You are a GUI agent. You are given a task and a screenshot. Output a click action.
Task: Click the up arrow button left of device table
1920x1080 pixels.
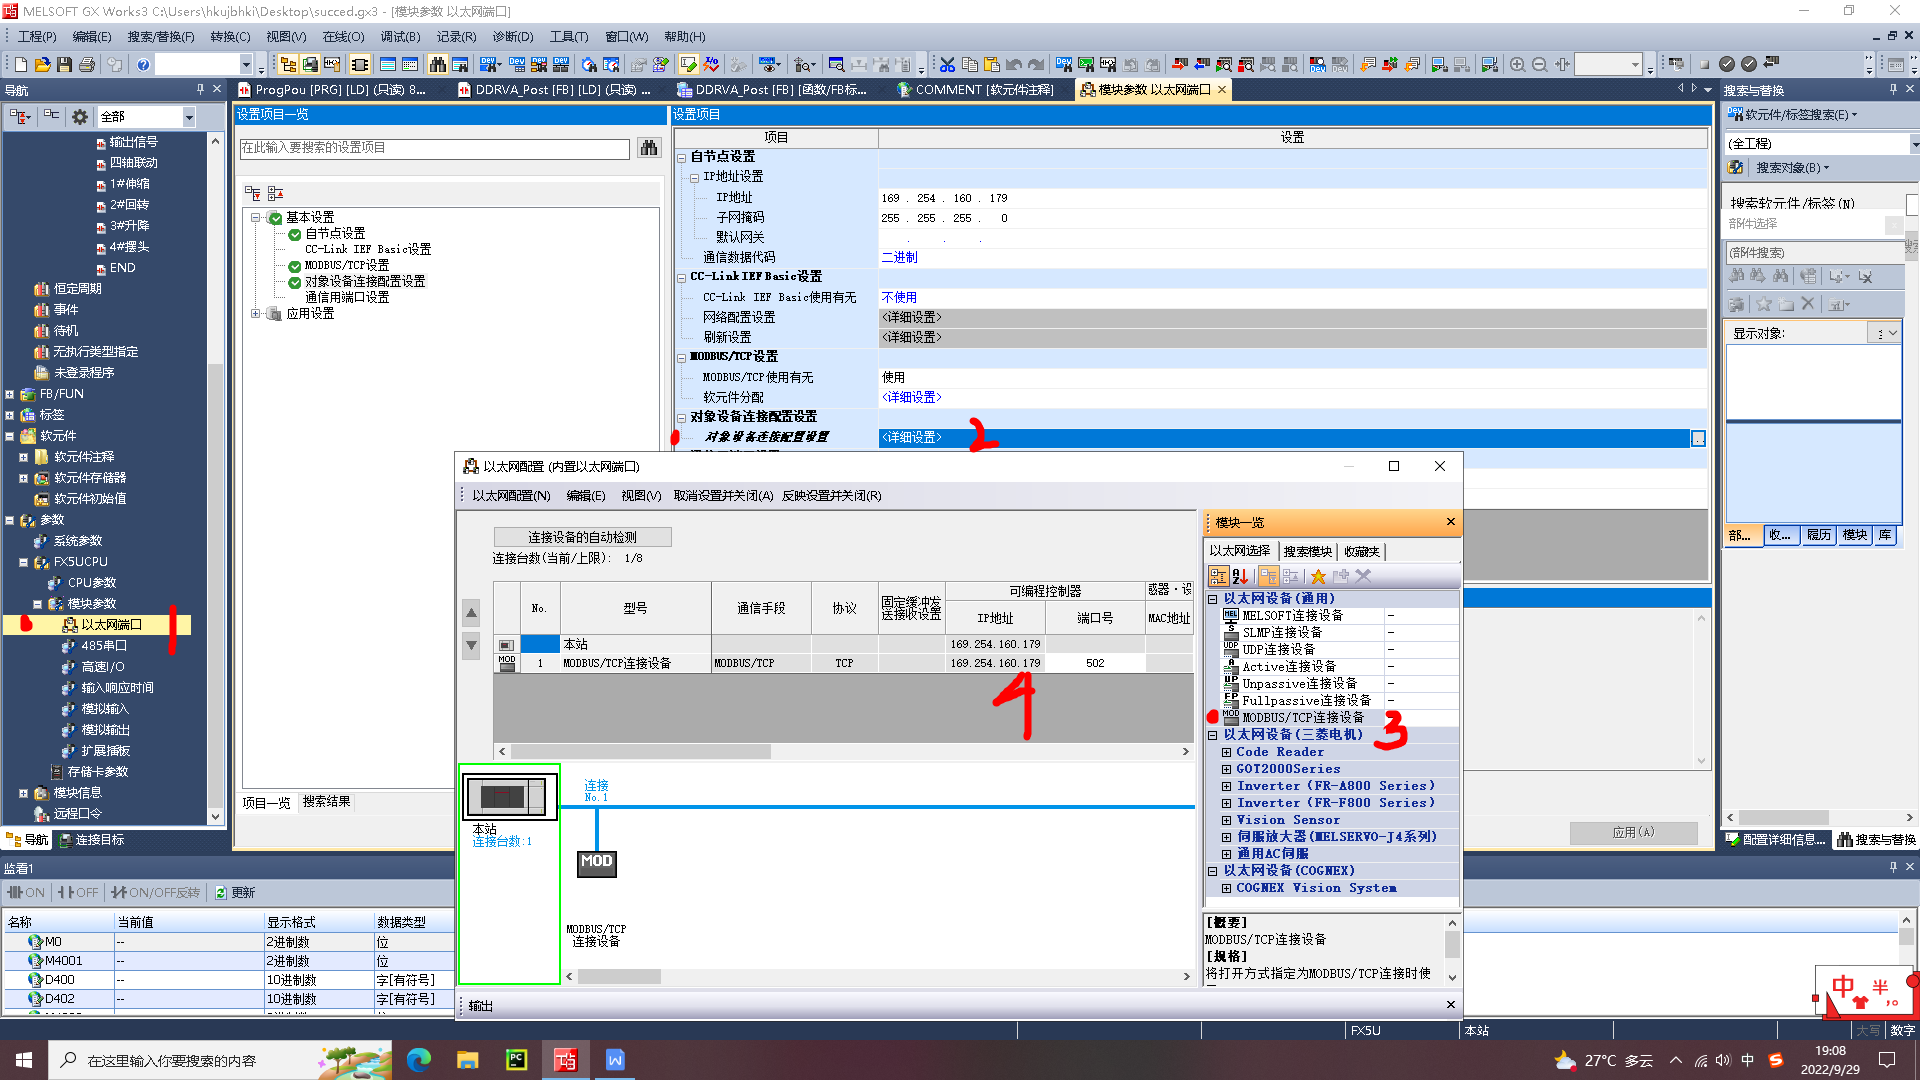tap(471, 613)
